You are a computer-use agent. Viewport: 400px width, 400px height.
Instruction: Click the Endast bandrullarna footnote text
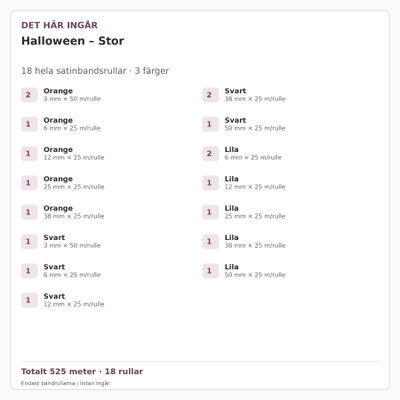[66, 383]
